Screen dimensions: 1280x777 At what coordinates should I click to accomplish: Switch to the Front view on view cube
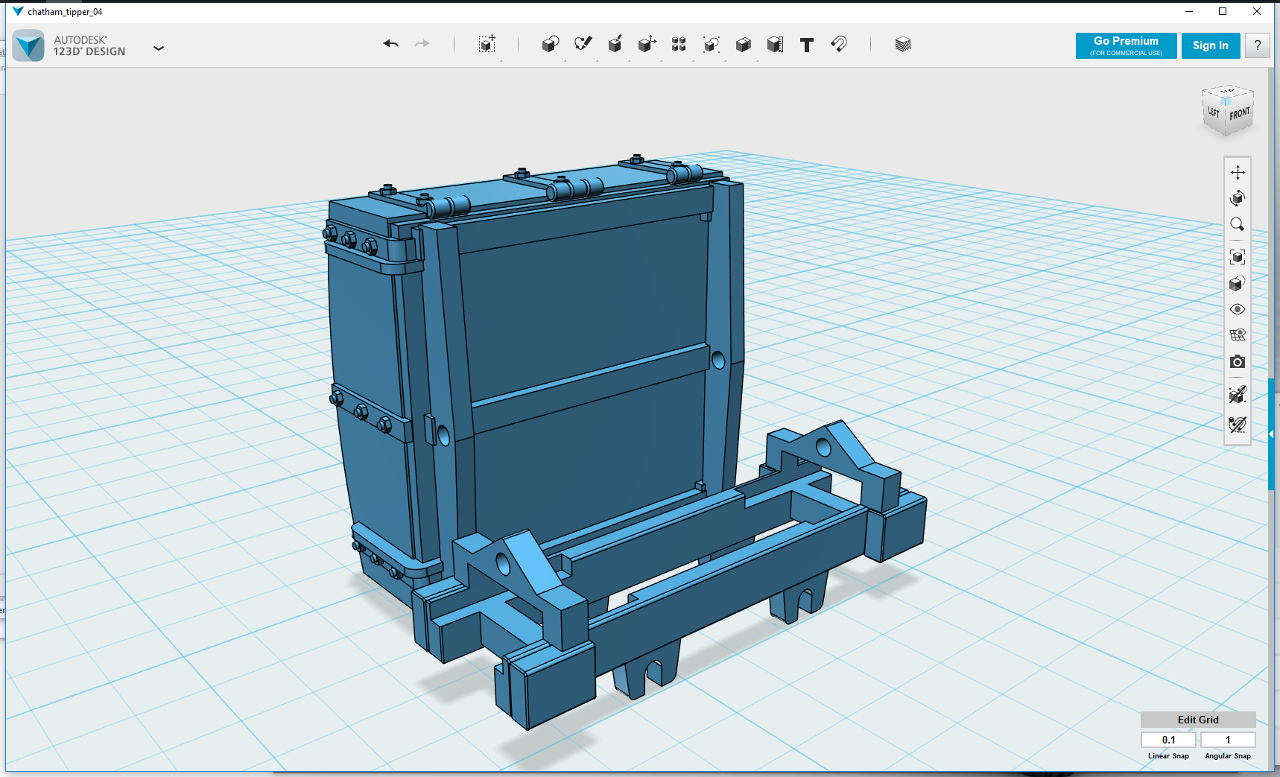pyautogui.click(x=1240, y=113)
